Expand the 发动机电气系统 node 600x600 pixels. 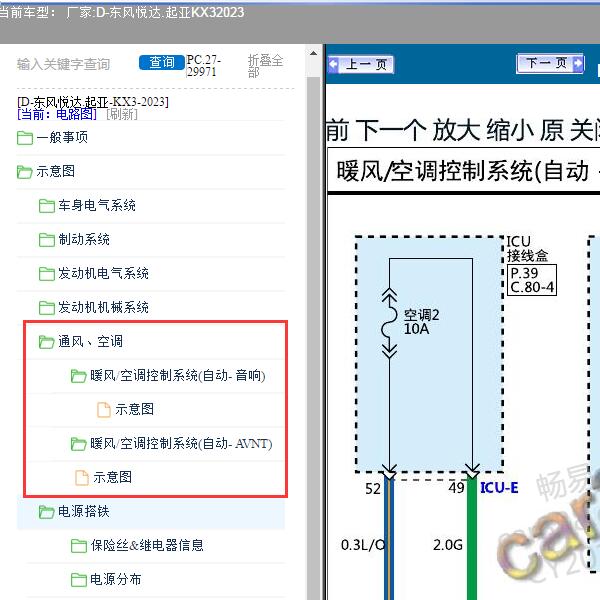tap(103, 273)
